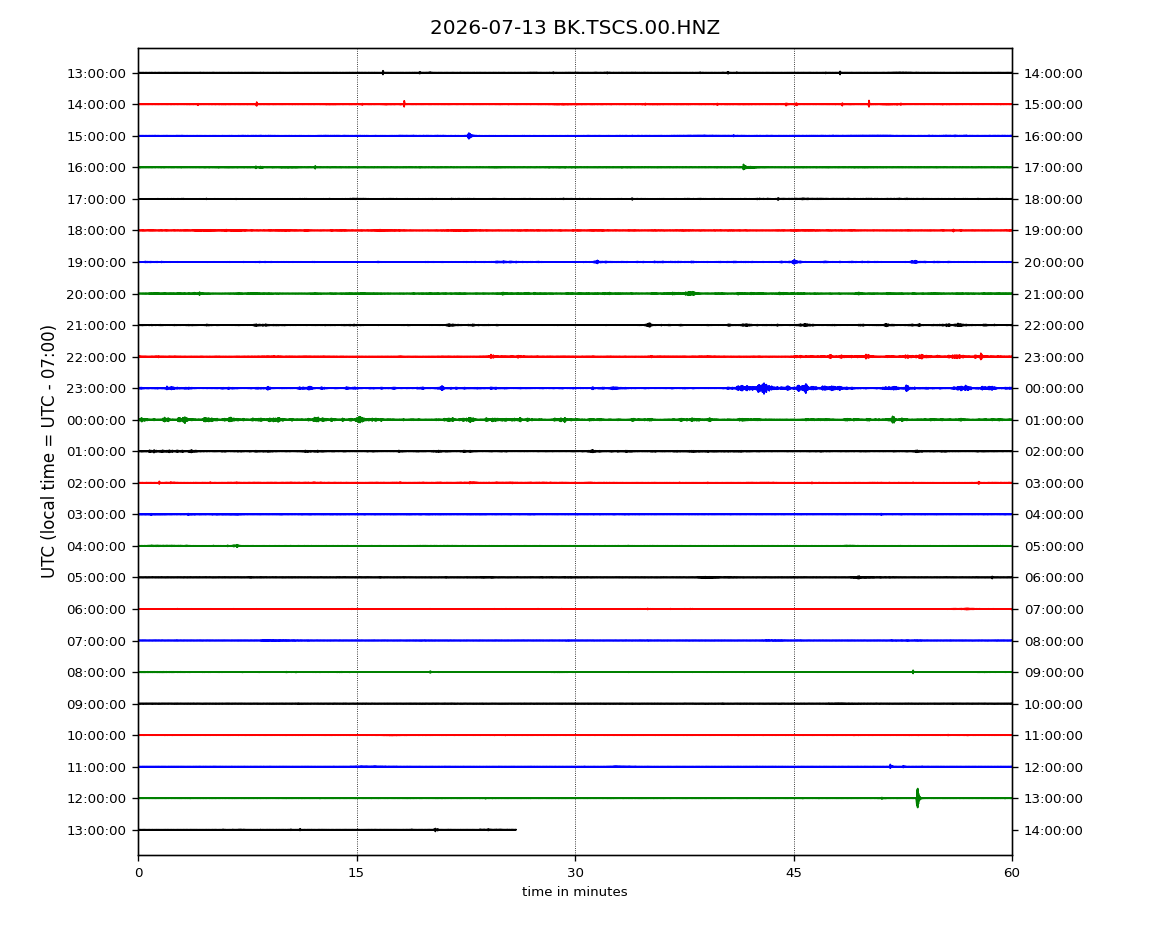The height and width of the screenshot is (950, 1150).
Task: Click the 30 tick on the minutes axis
Action: [x=575, y=873]
